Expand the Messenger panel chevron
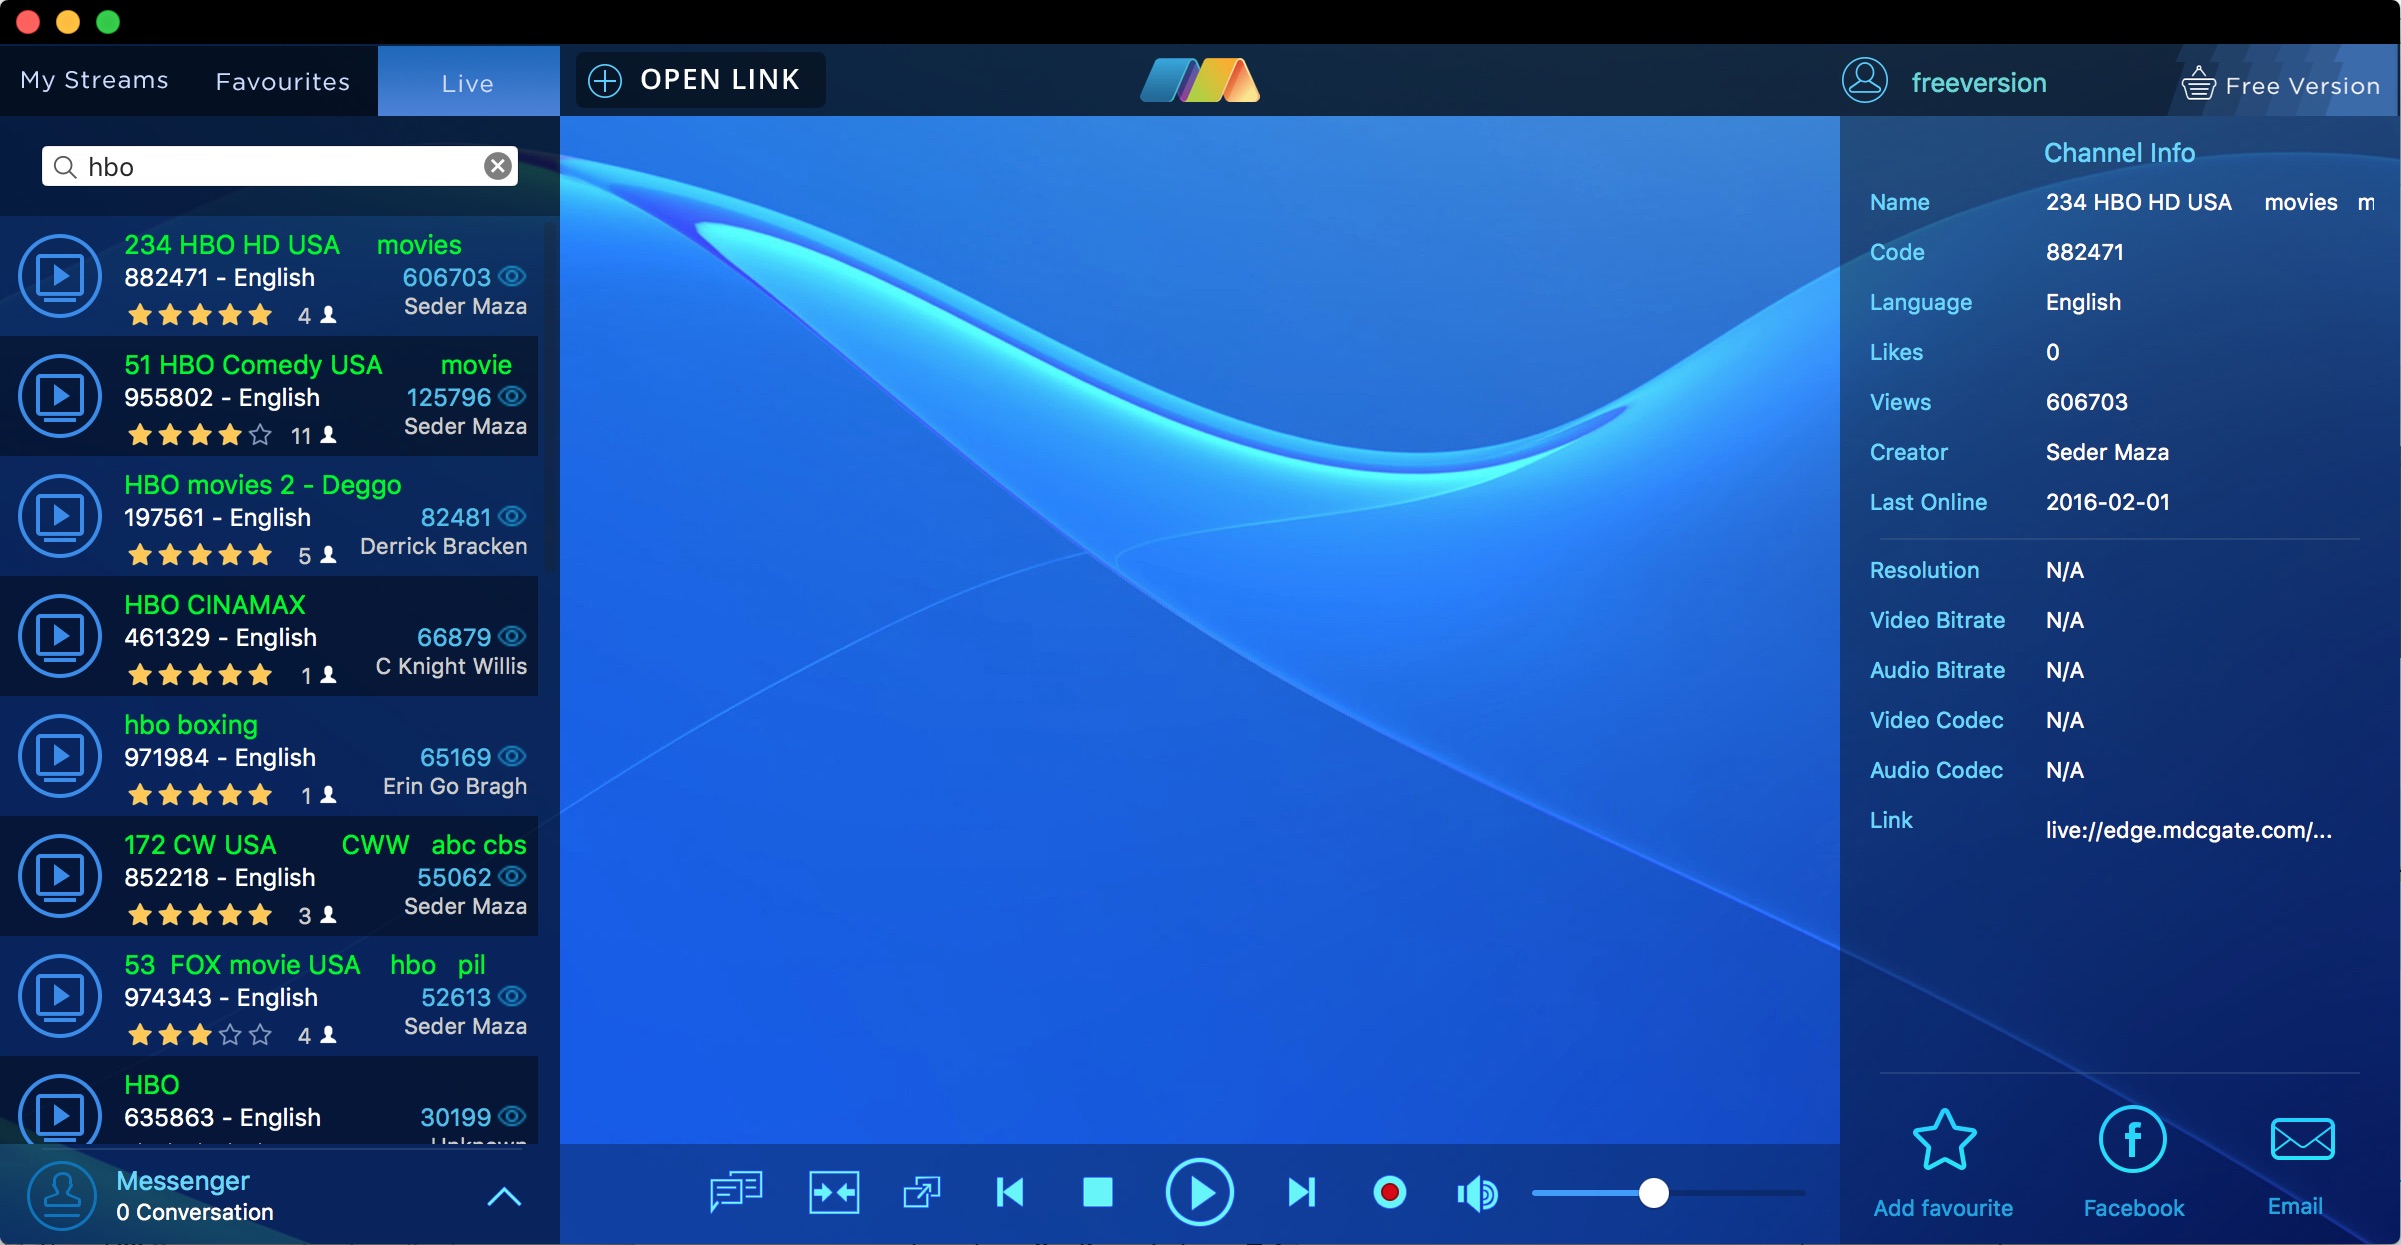Viewport: 2401px width, 1245px height. 504,1196
